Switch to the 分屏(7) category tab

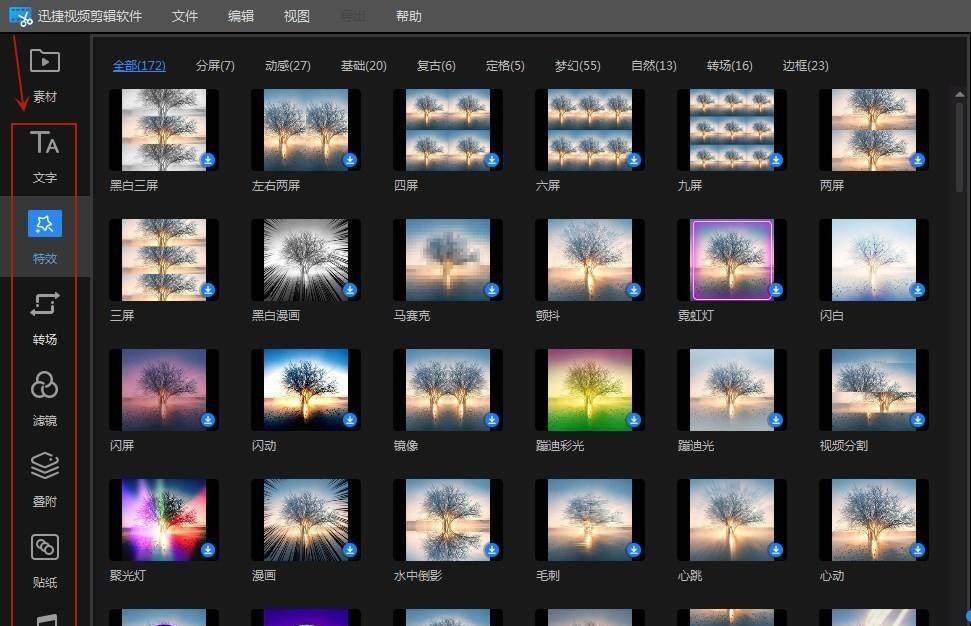click(x=215, y=66)
